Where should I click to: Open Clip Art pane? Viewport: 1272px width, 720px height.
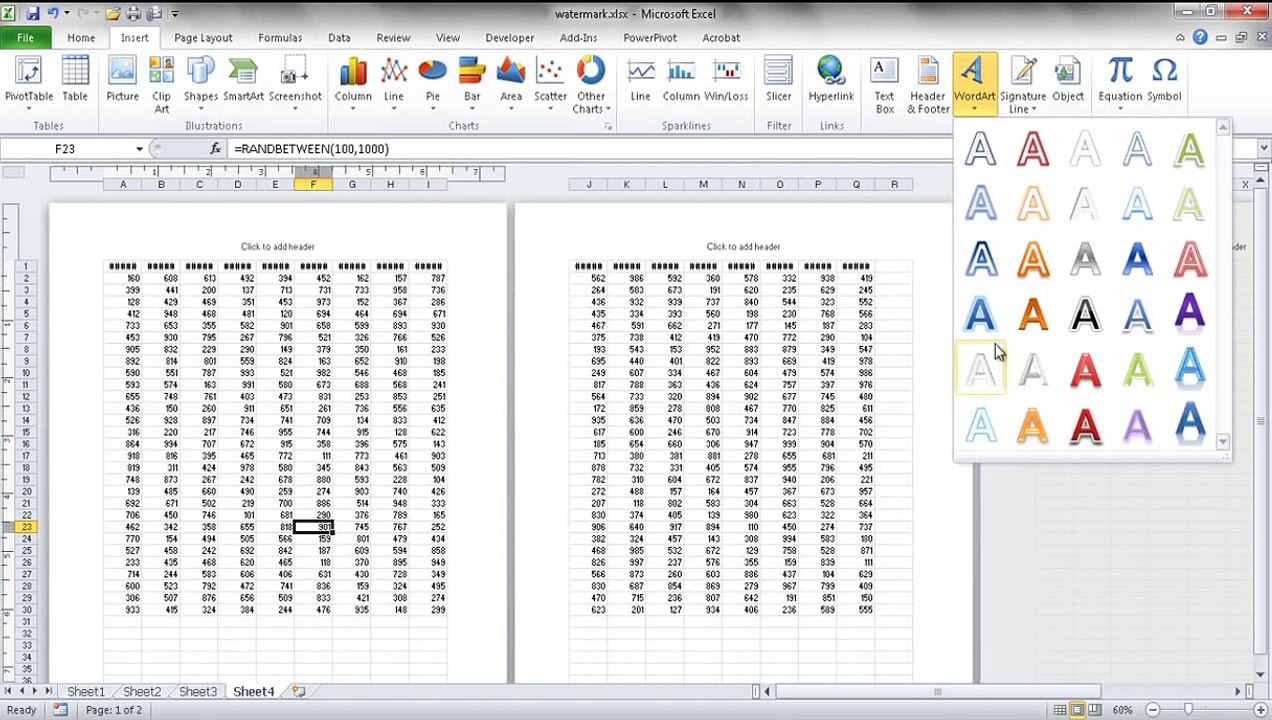tap(161, 84)
